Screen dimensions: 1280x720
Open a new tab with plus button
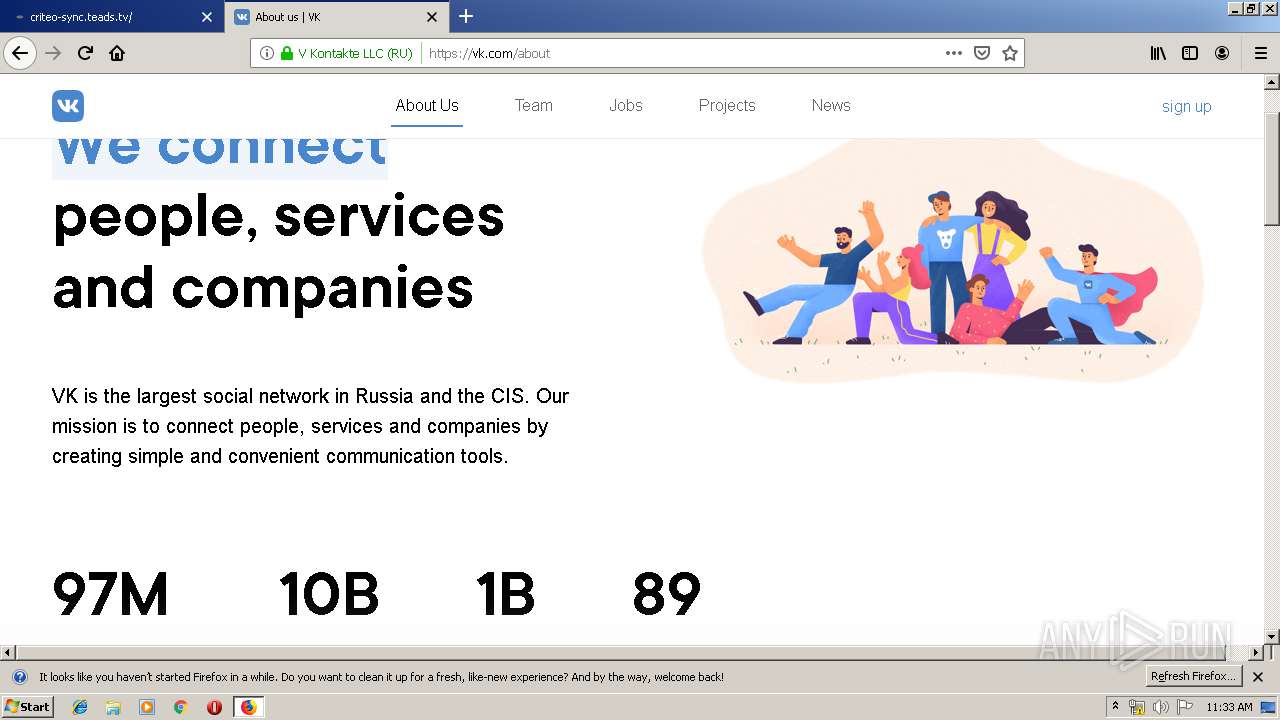click(x=466, y=16)
